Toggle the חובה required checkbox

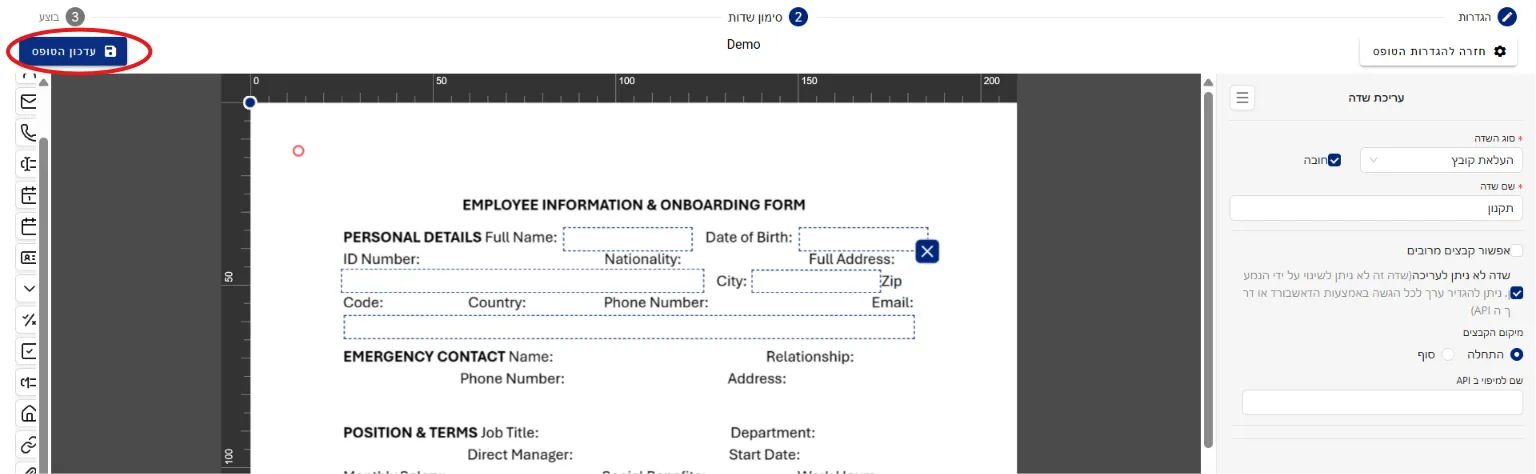1335,160
